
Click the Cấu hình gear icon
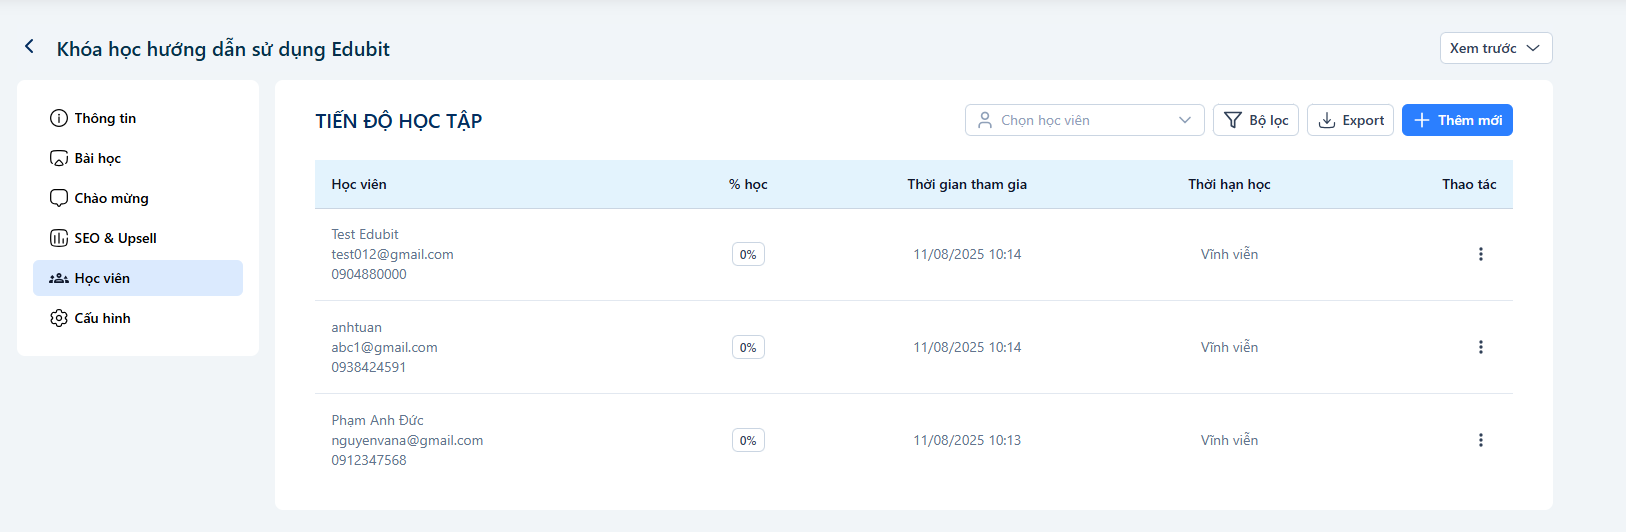point(59,318)
